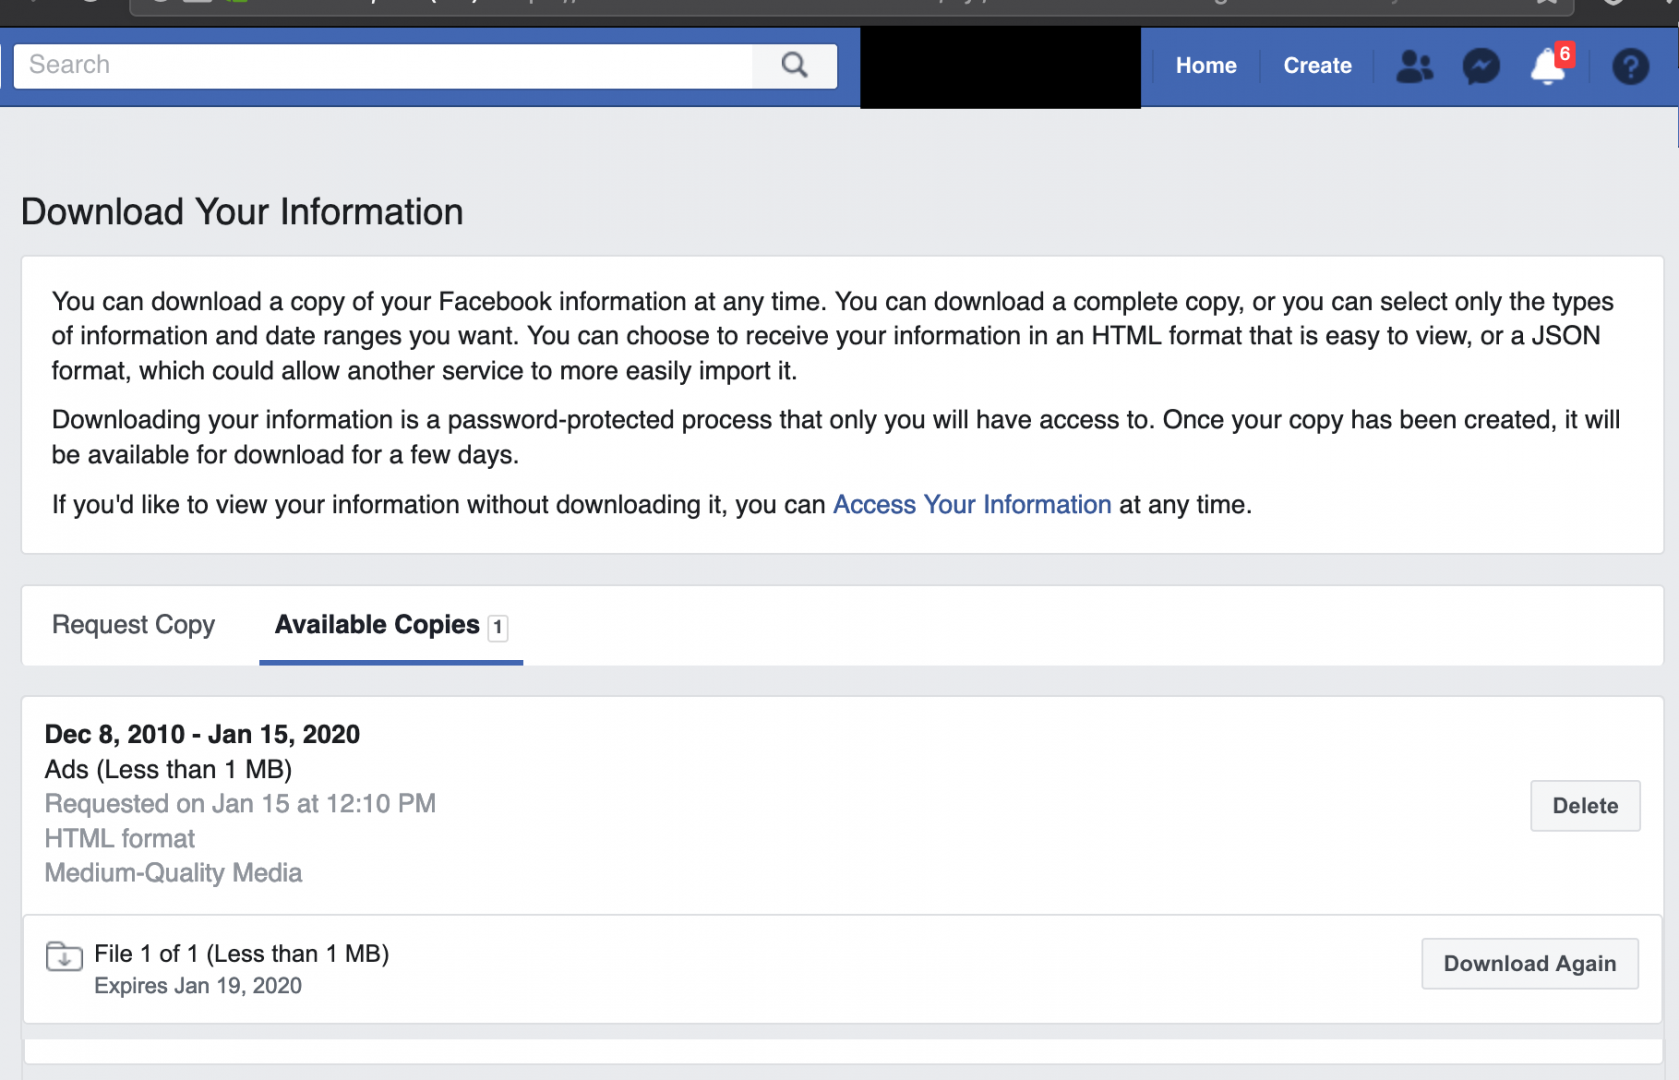This screenshot has height=1080, width=1679.
Task: Click the File 1 of 1 label
Action: pos(241,954)
